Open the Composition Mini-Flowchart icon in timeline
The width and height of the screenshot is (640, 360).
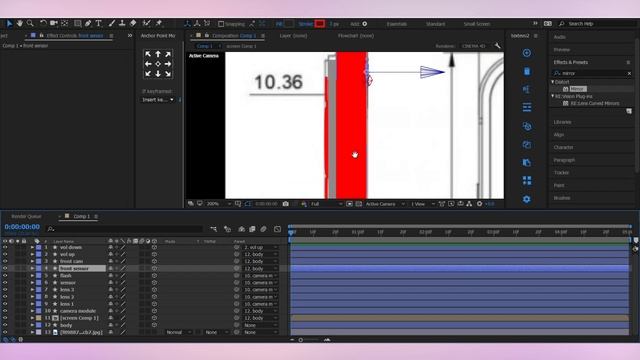point(214,229)
